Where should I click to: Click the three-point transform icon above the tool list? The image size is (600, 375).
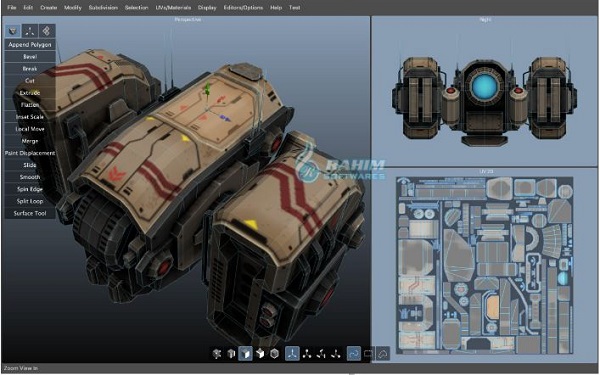[29, 31]
